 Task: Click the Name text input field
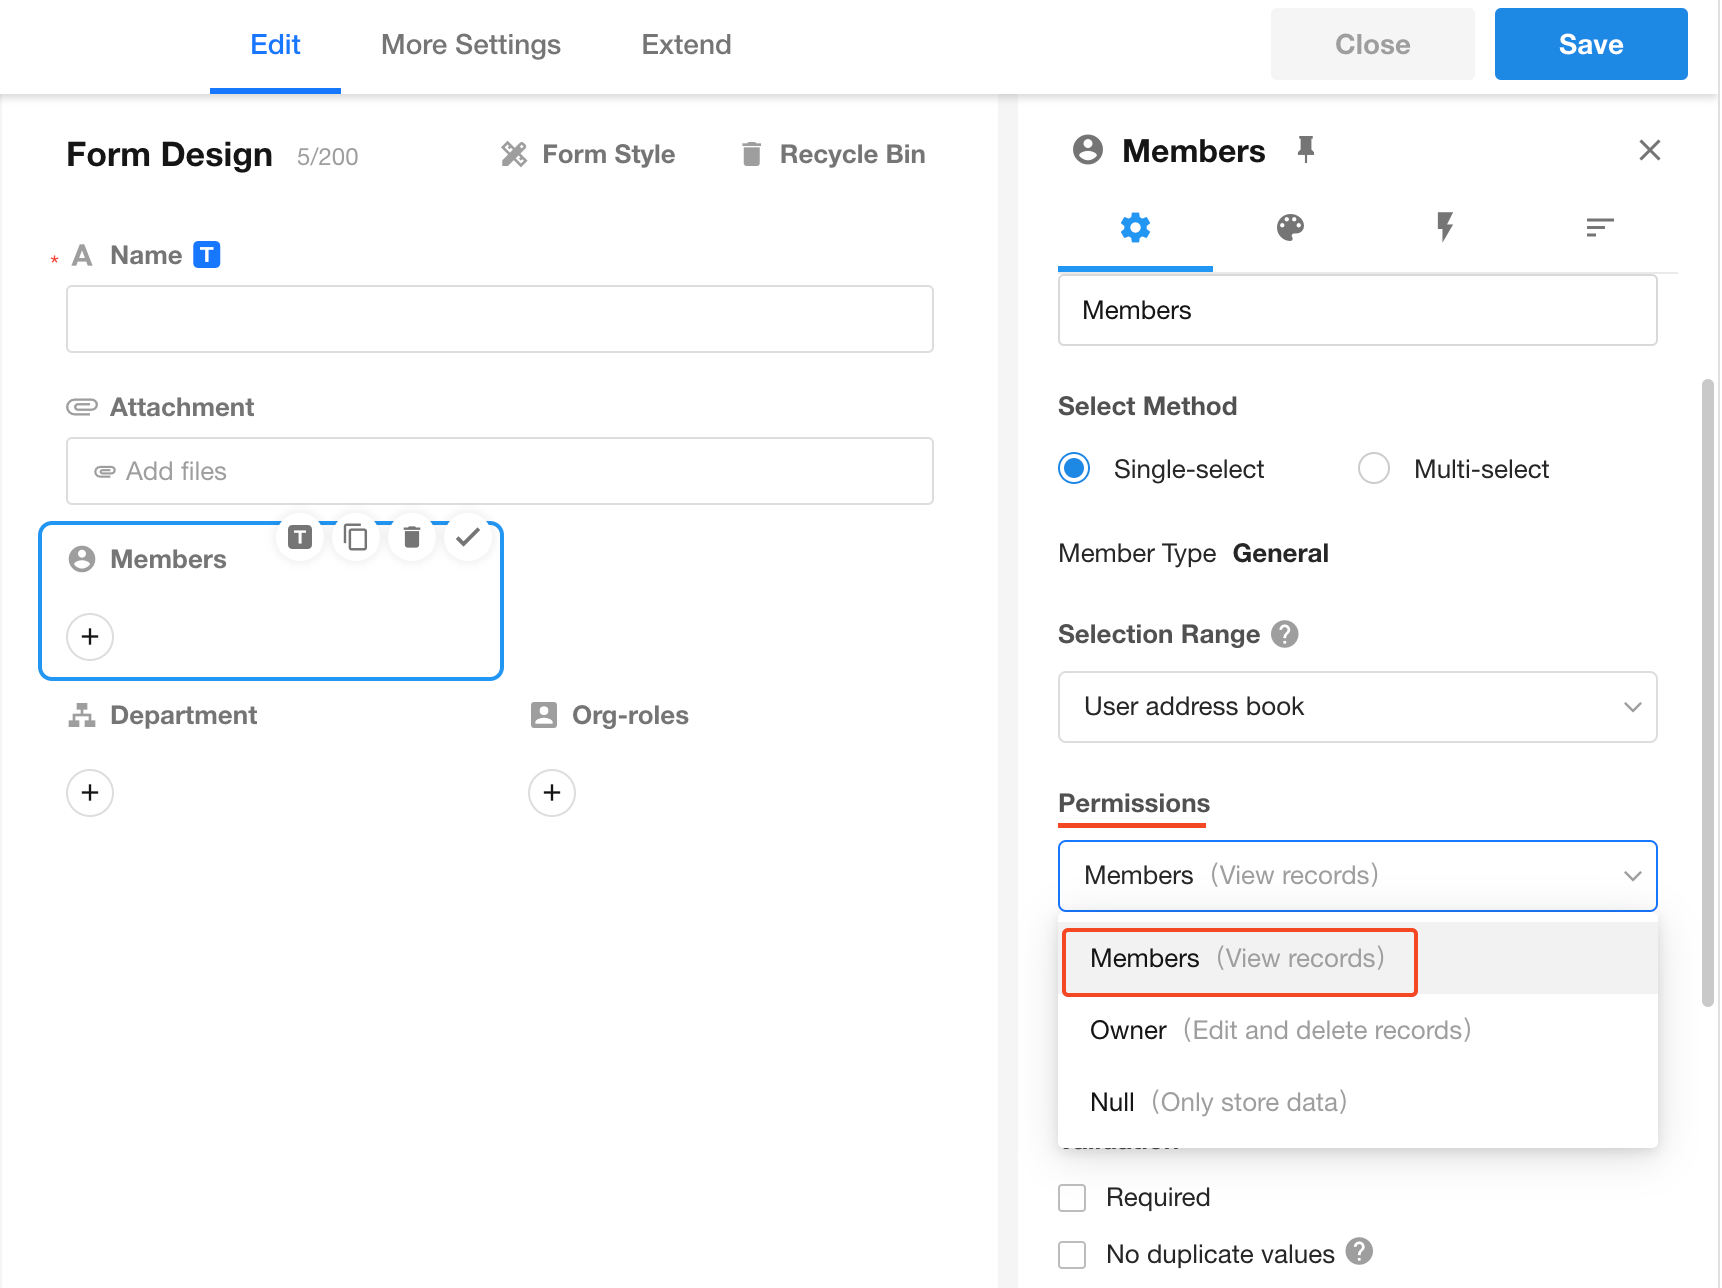(499, 319)
